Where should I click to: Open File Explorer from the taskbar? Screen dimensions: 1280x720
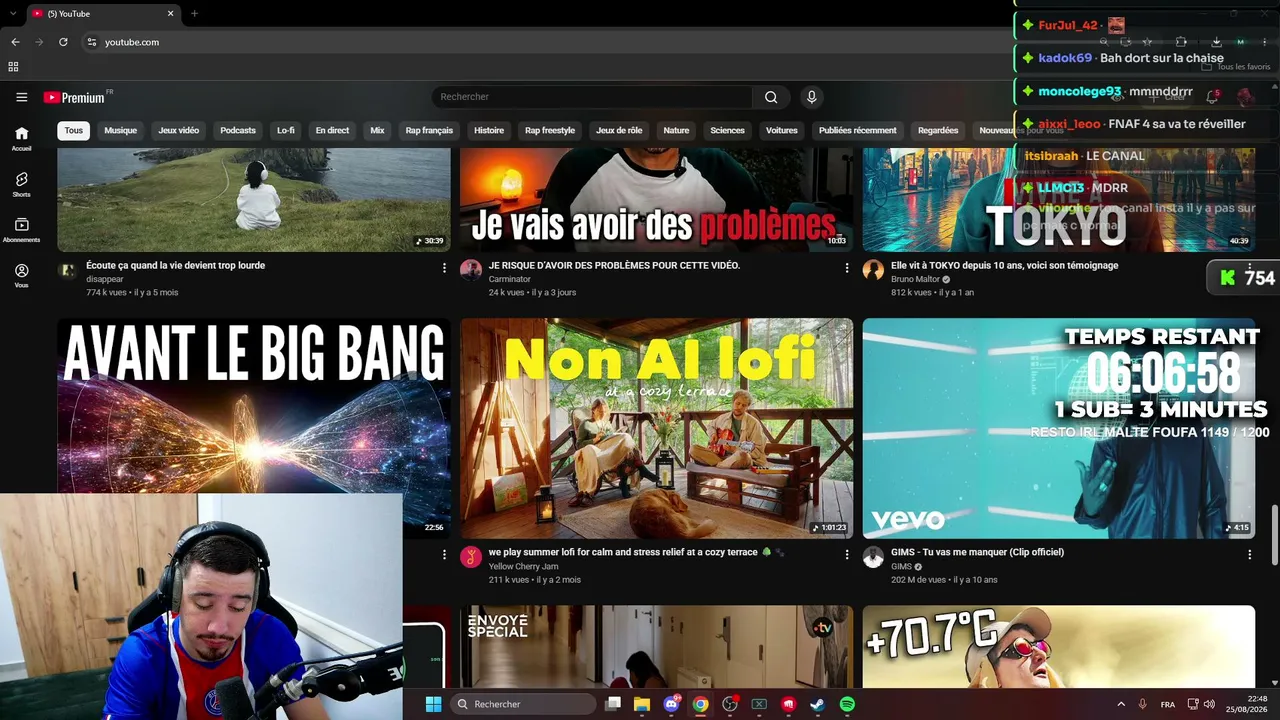pyautogui.click(x=642, y=704)
